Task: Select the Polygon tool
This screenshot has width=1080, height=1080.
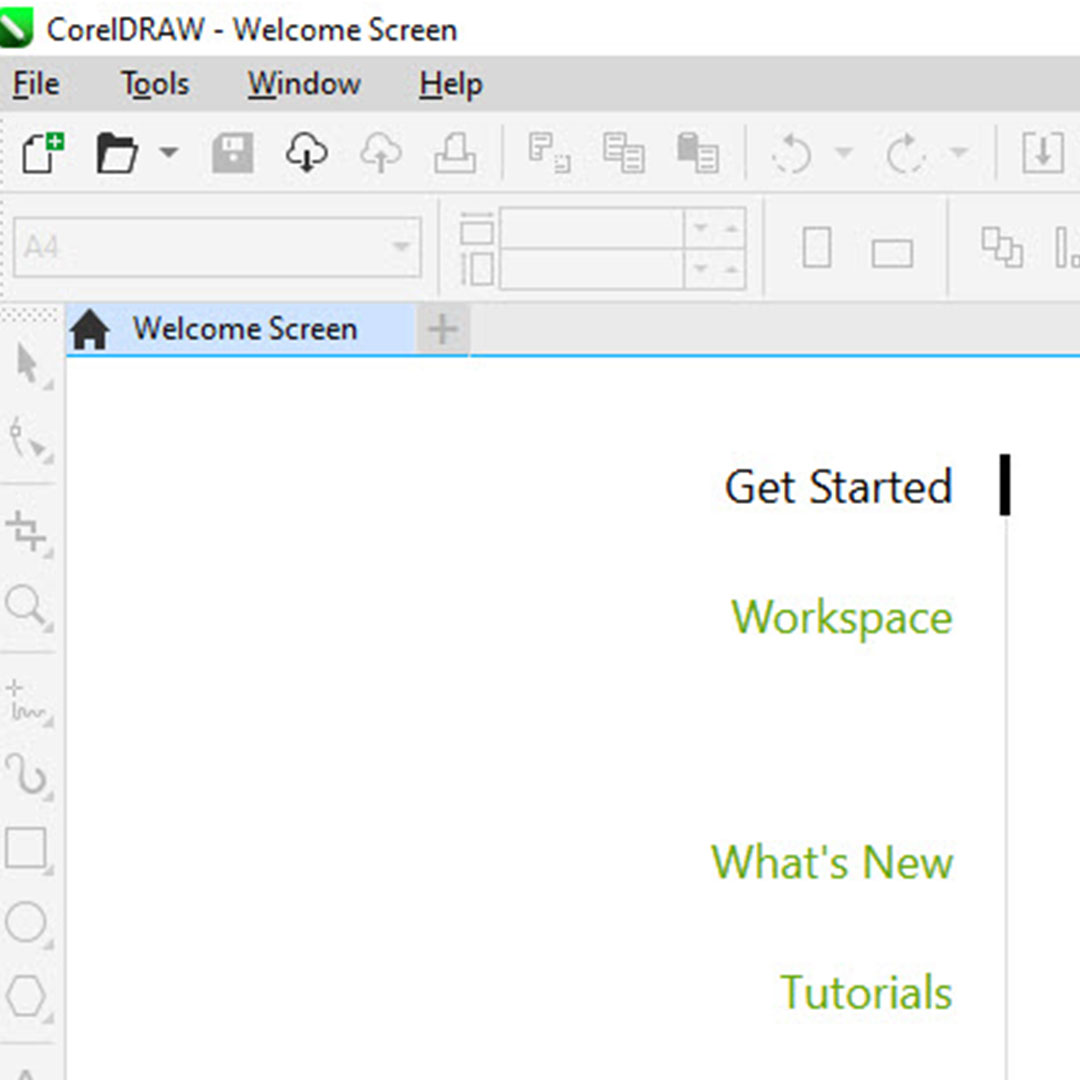Action: pos(27,997)
